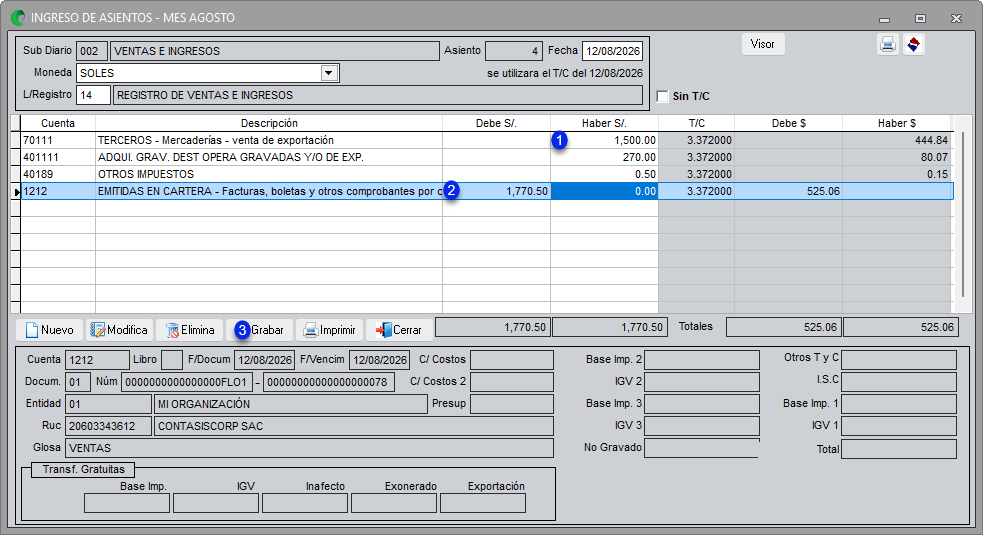Click the Fecha field 12/08/2026
This screenshot has width=983, height=535.
612,51
